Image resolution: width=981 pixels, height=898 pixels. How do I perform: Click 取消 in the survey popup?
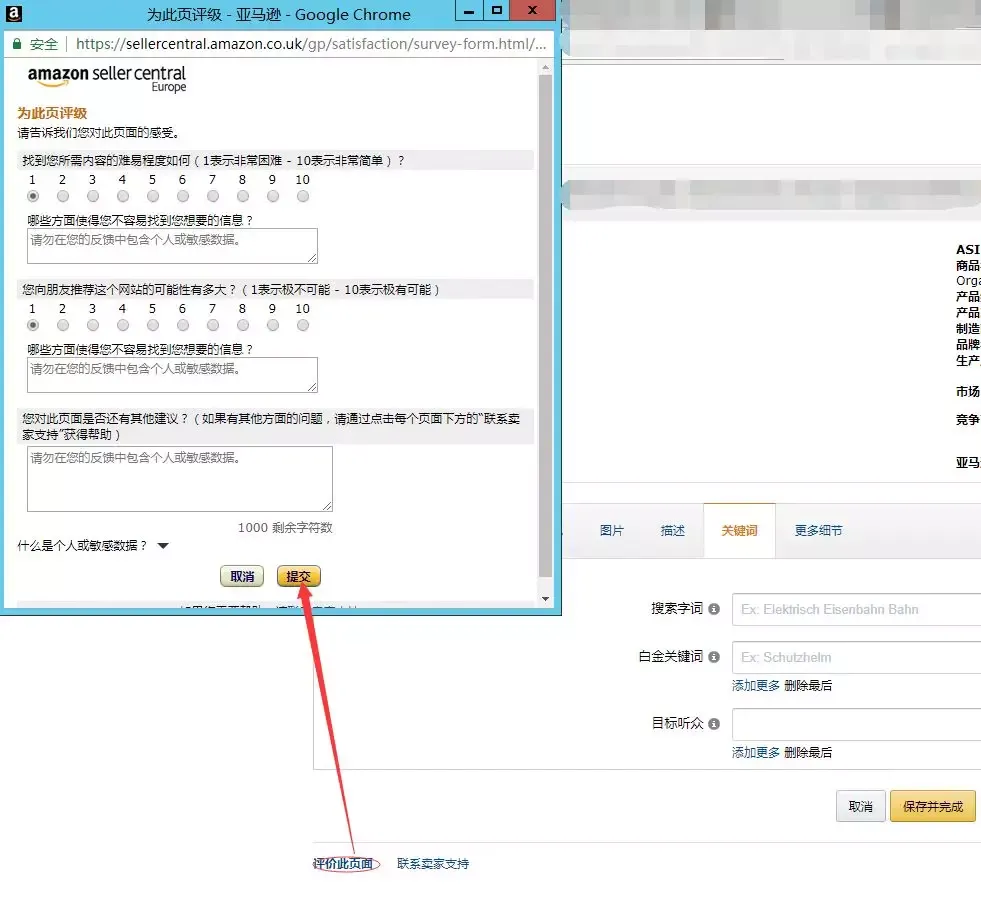tap(242, 576)
